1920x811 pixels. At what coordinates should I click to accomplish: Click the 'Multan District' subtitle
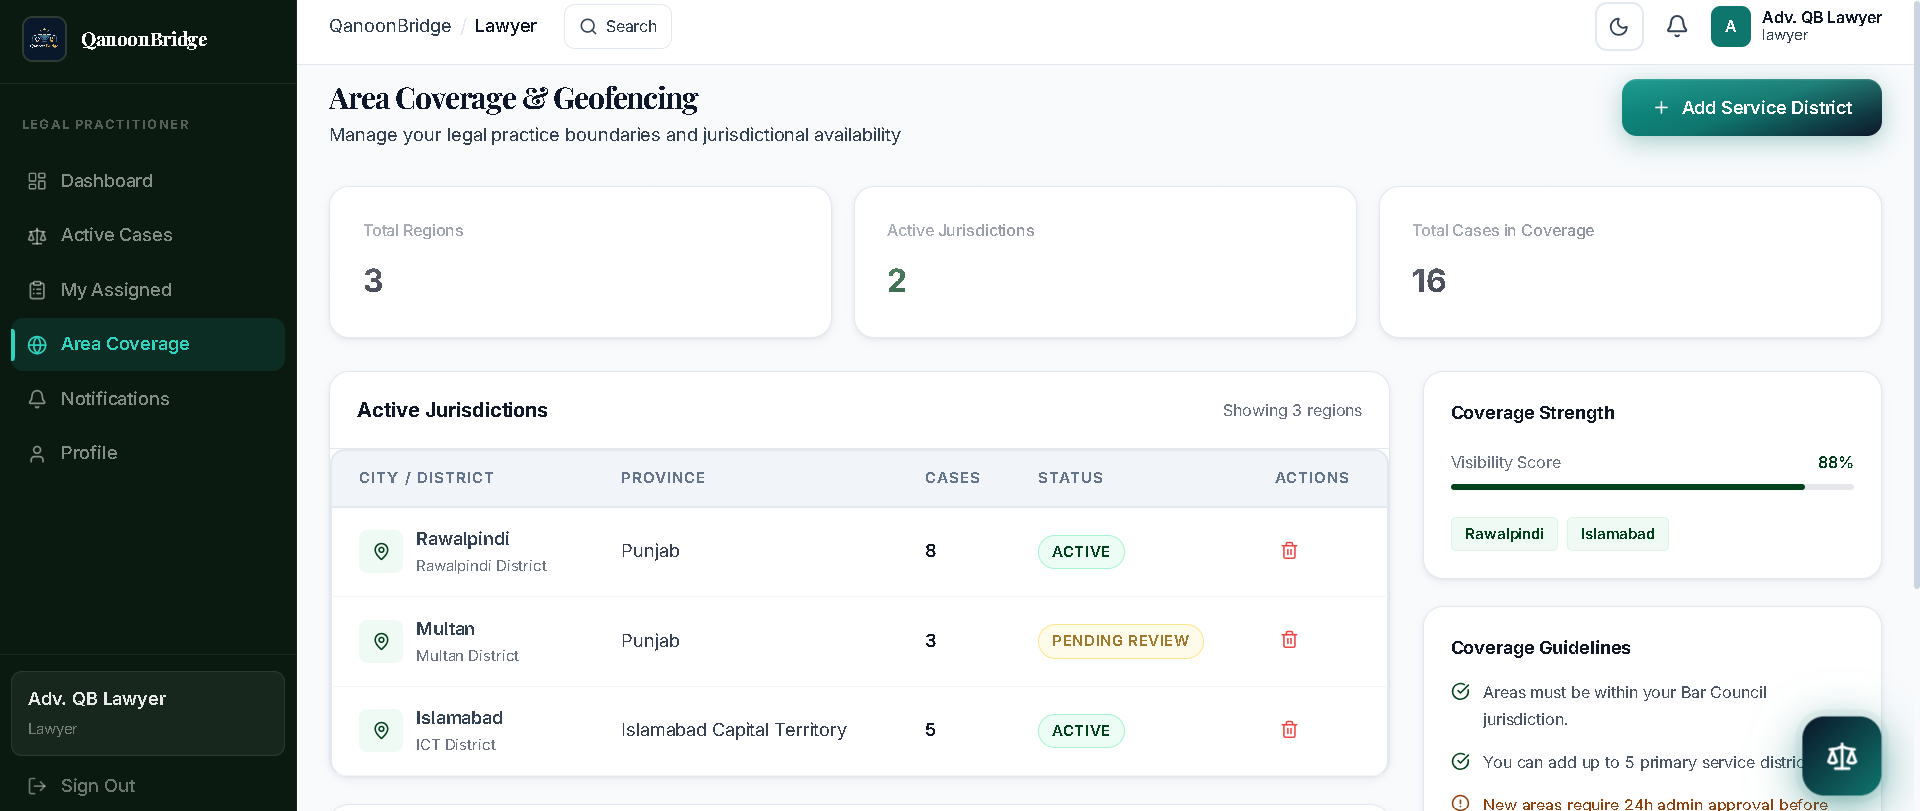pos(467,656)
